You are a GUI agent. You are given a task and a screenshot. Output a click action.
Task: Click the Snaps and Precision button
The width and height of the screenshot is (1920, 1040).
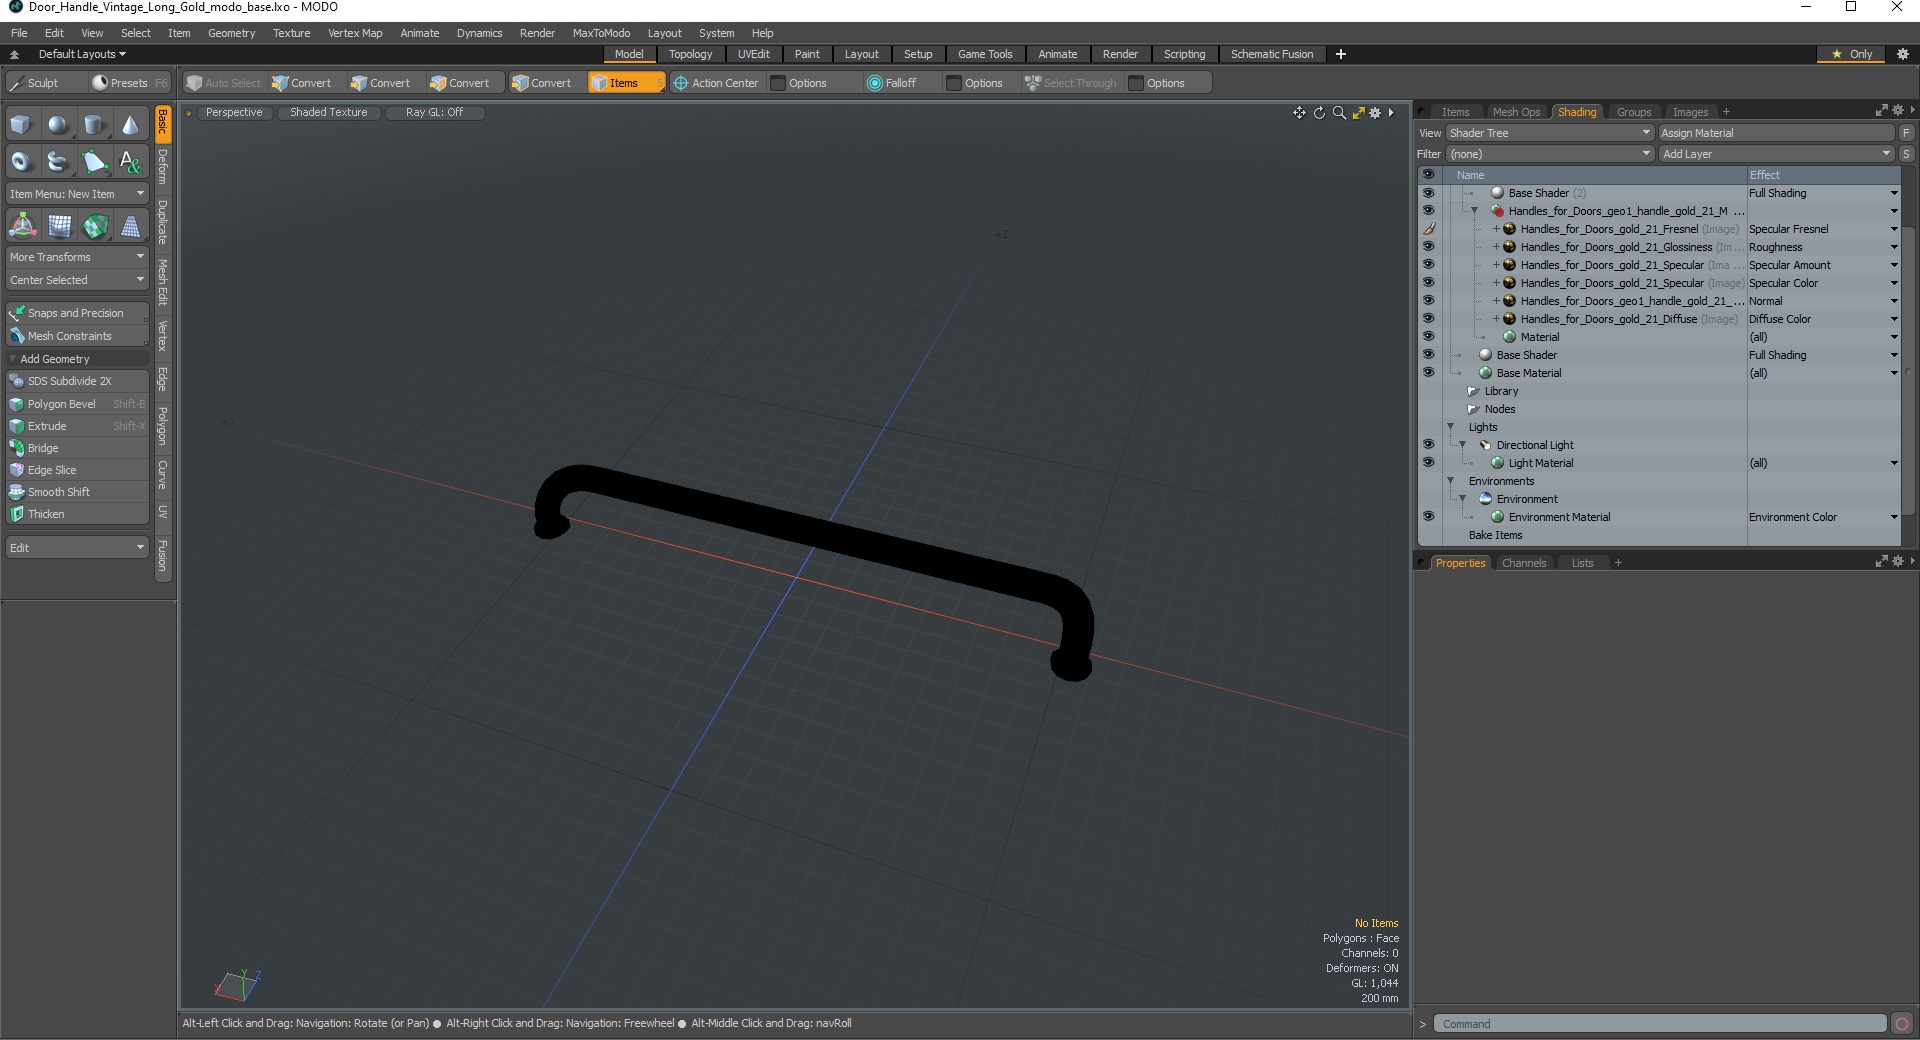(77, 313)
